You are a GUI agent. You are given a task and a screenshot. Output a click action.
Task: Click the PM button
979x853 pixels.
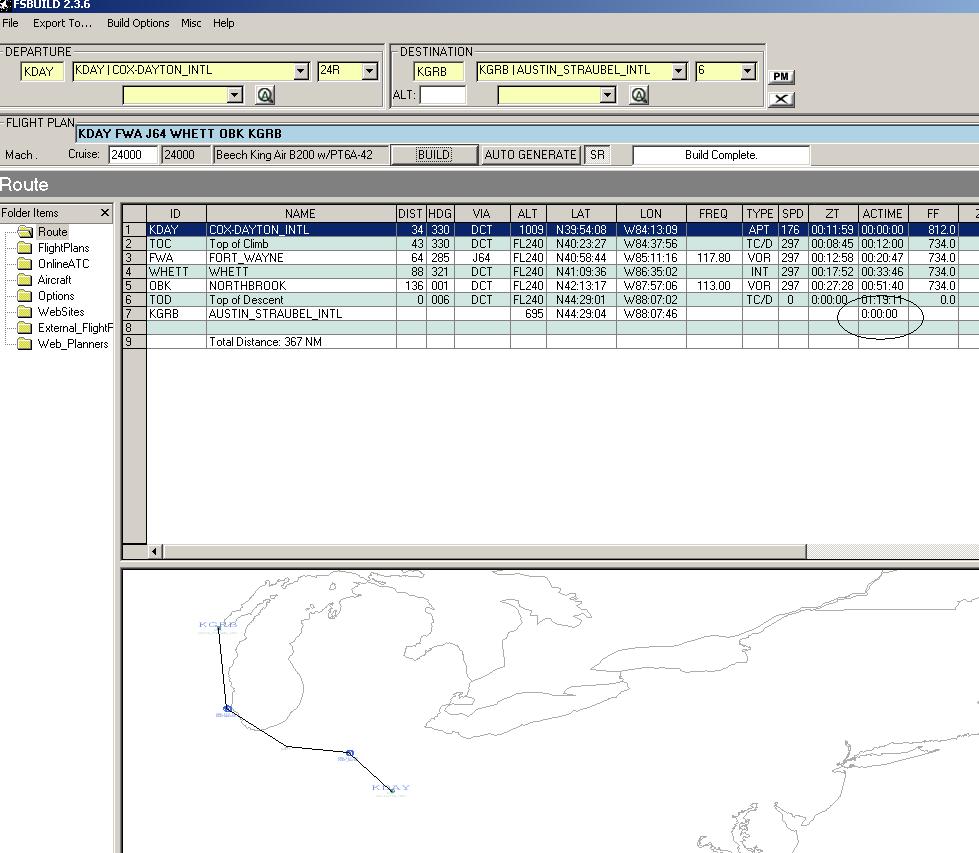tap(781, 76)
